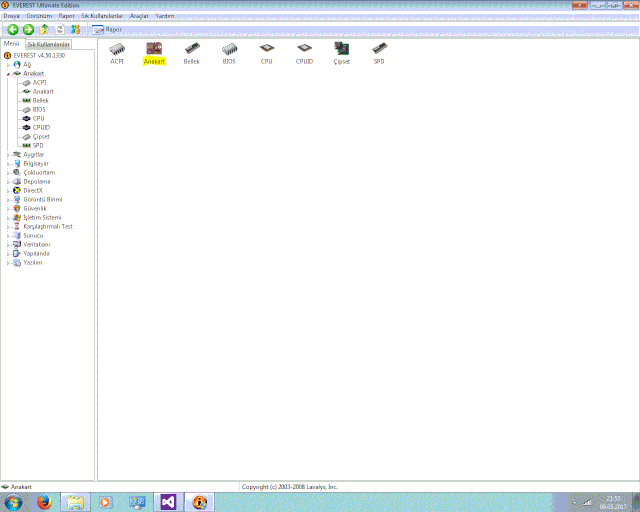Select Bellek in the sidebar tree
Screen dimensions: 640x512
click(40, 100)
